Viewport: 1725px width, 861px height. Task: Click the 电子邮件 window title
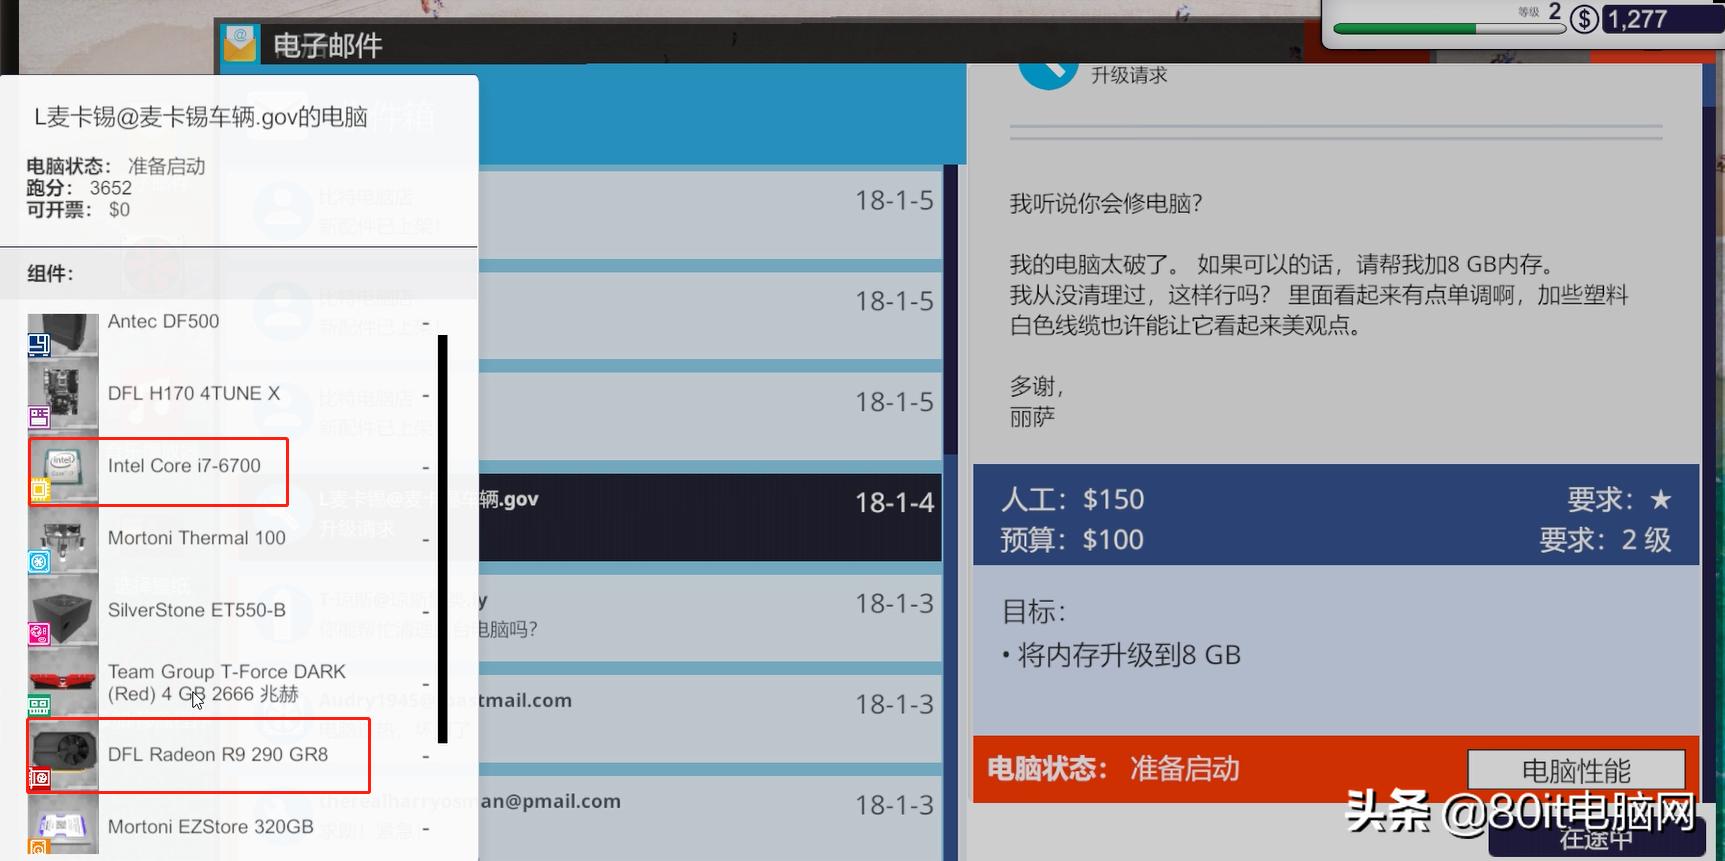pyautogui.click(x=328, y=45)
